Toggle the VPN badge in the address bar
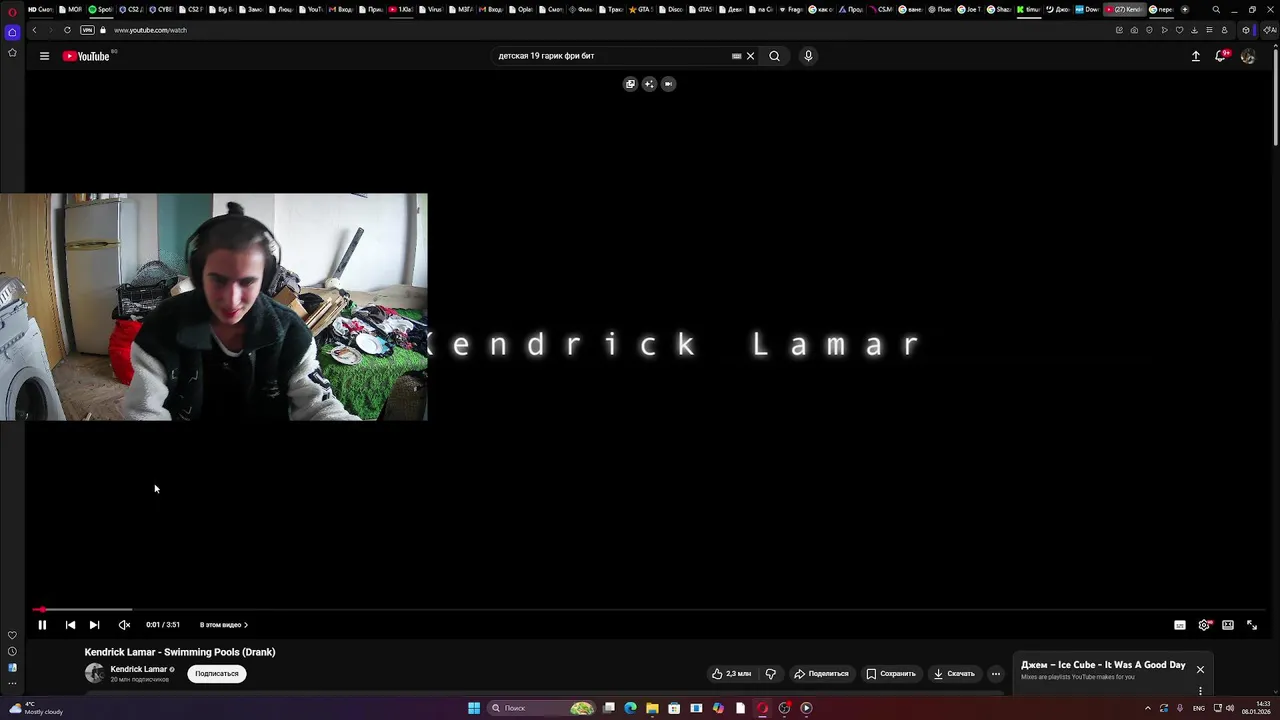Screen dimensions: 1280x720 pos(87,30)
